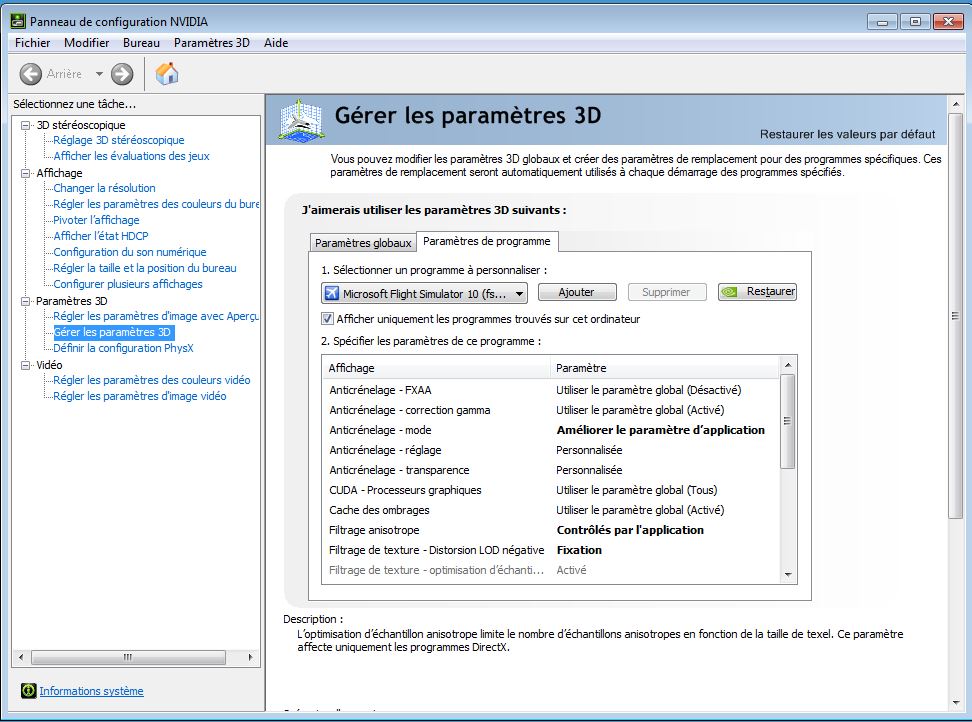Open the Paramètres 3D menu
This screenshot has width=972, height=722.
pos(211,43)
